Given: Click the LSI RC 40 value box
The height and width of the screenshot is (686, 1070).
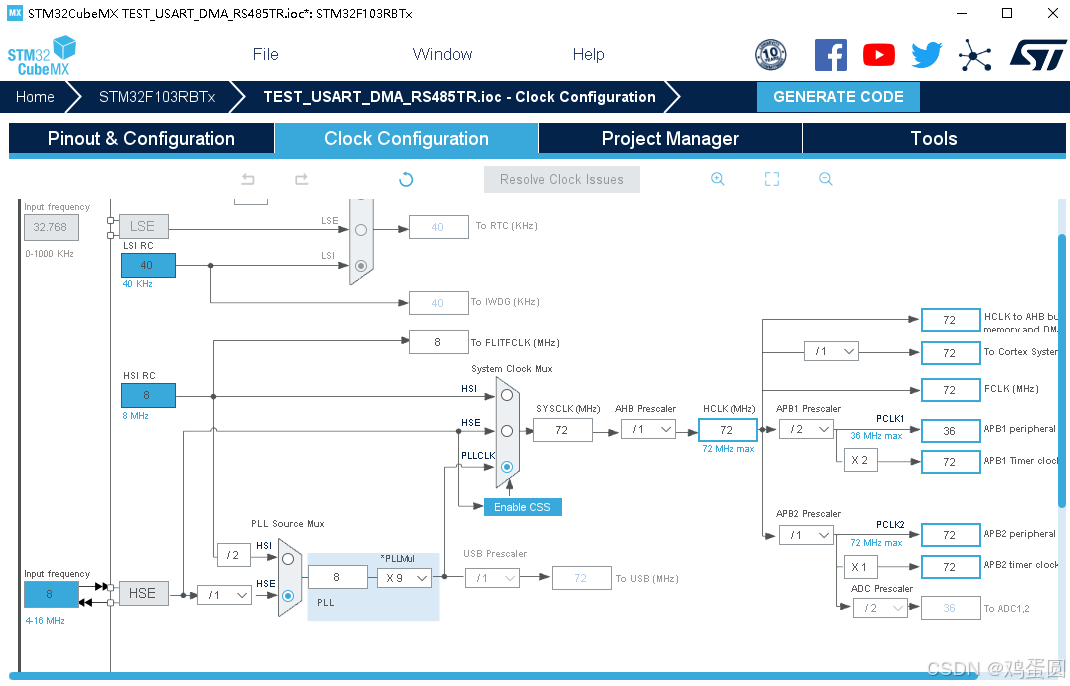Looking at the screenshot, I should (x=148, y=266).
